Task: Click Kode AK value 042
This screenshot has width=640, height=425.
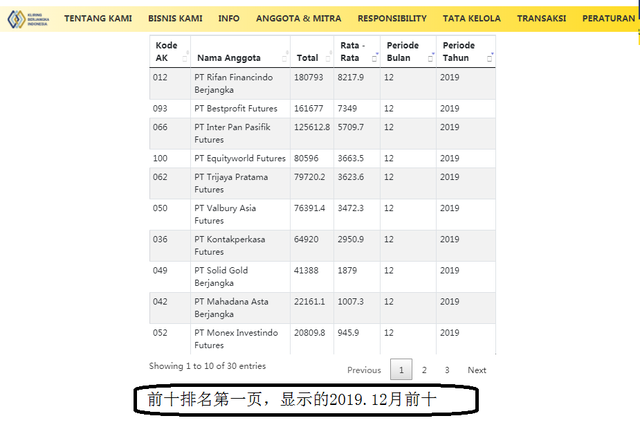Action: [x=160, y=301]
